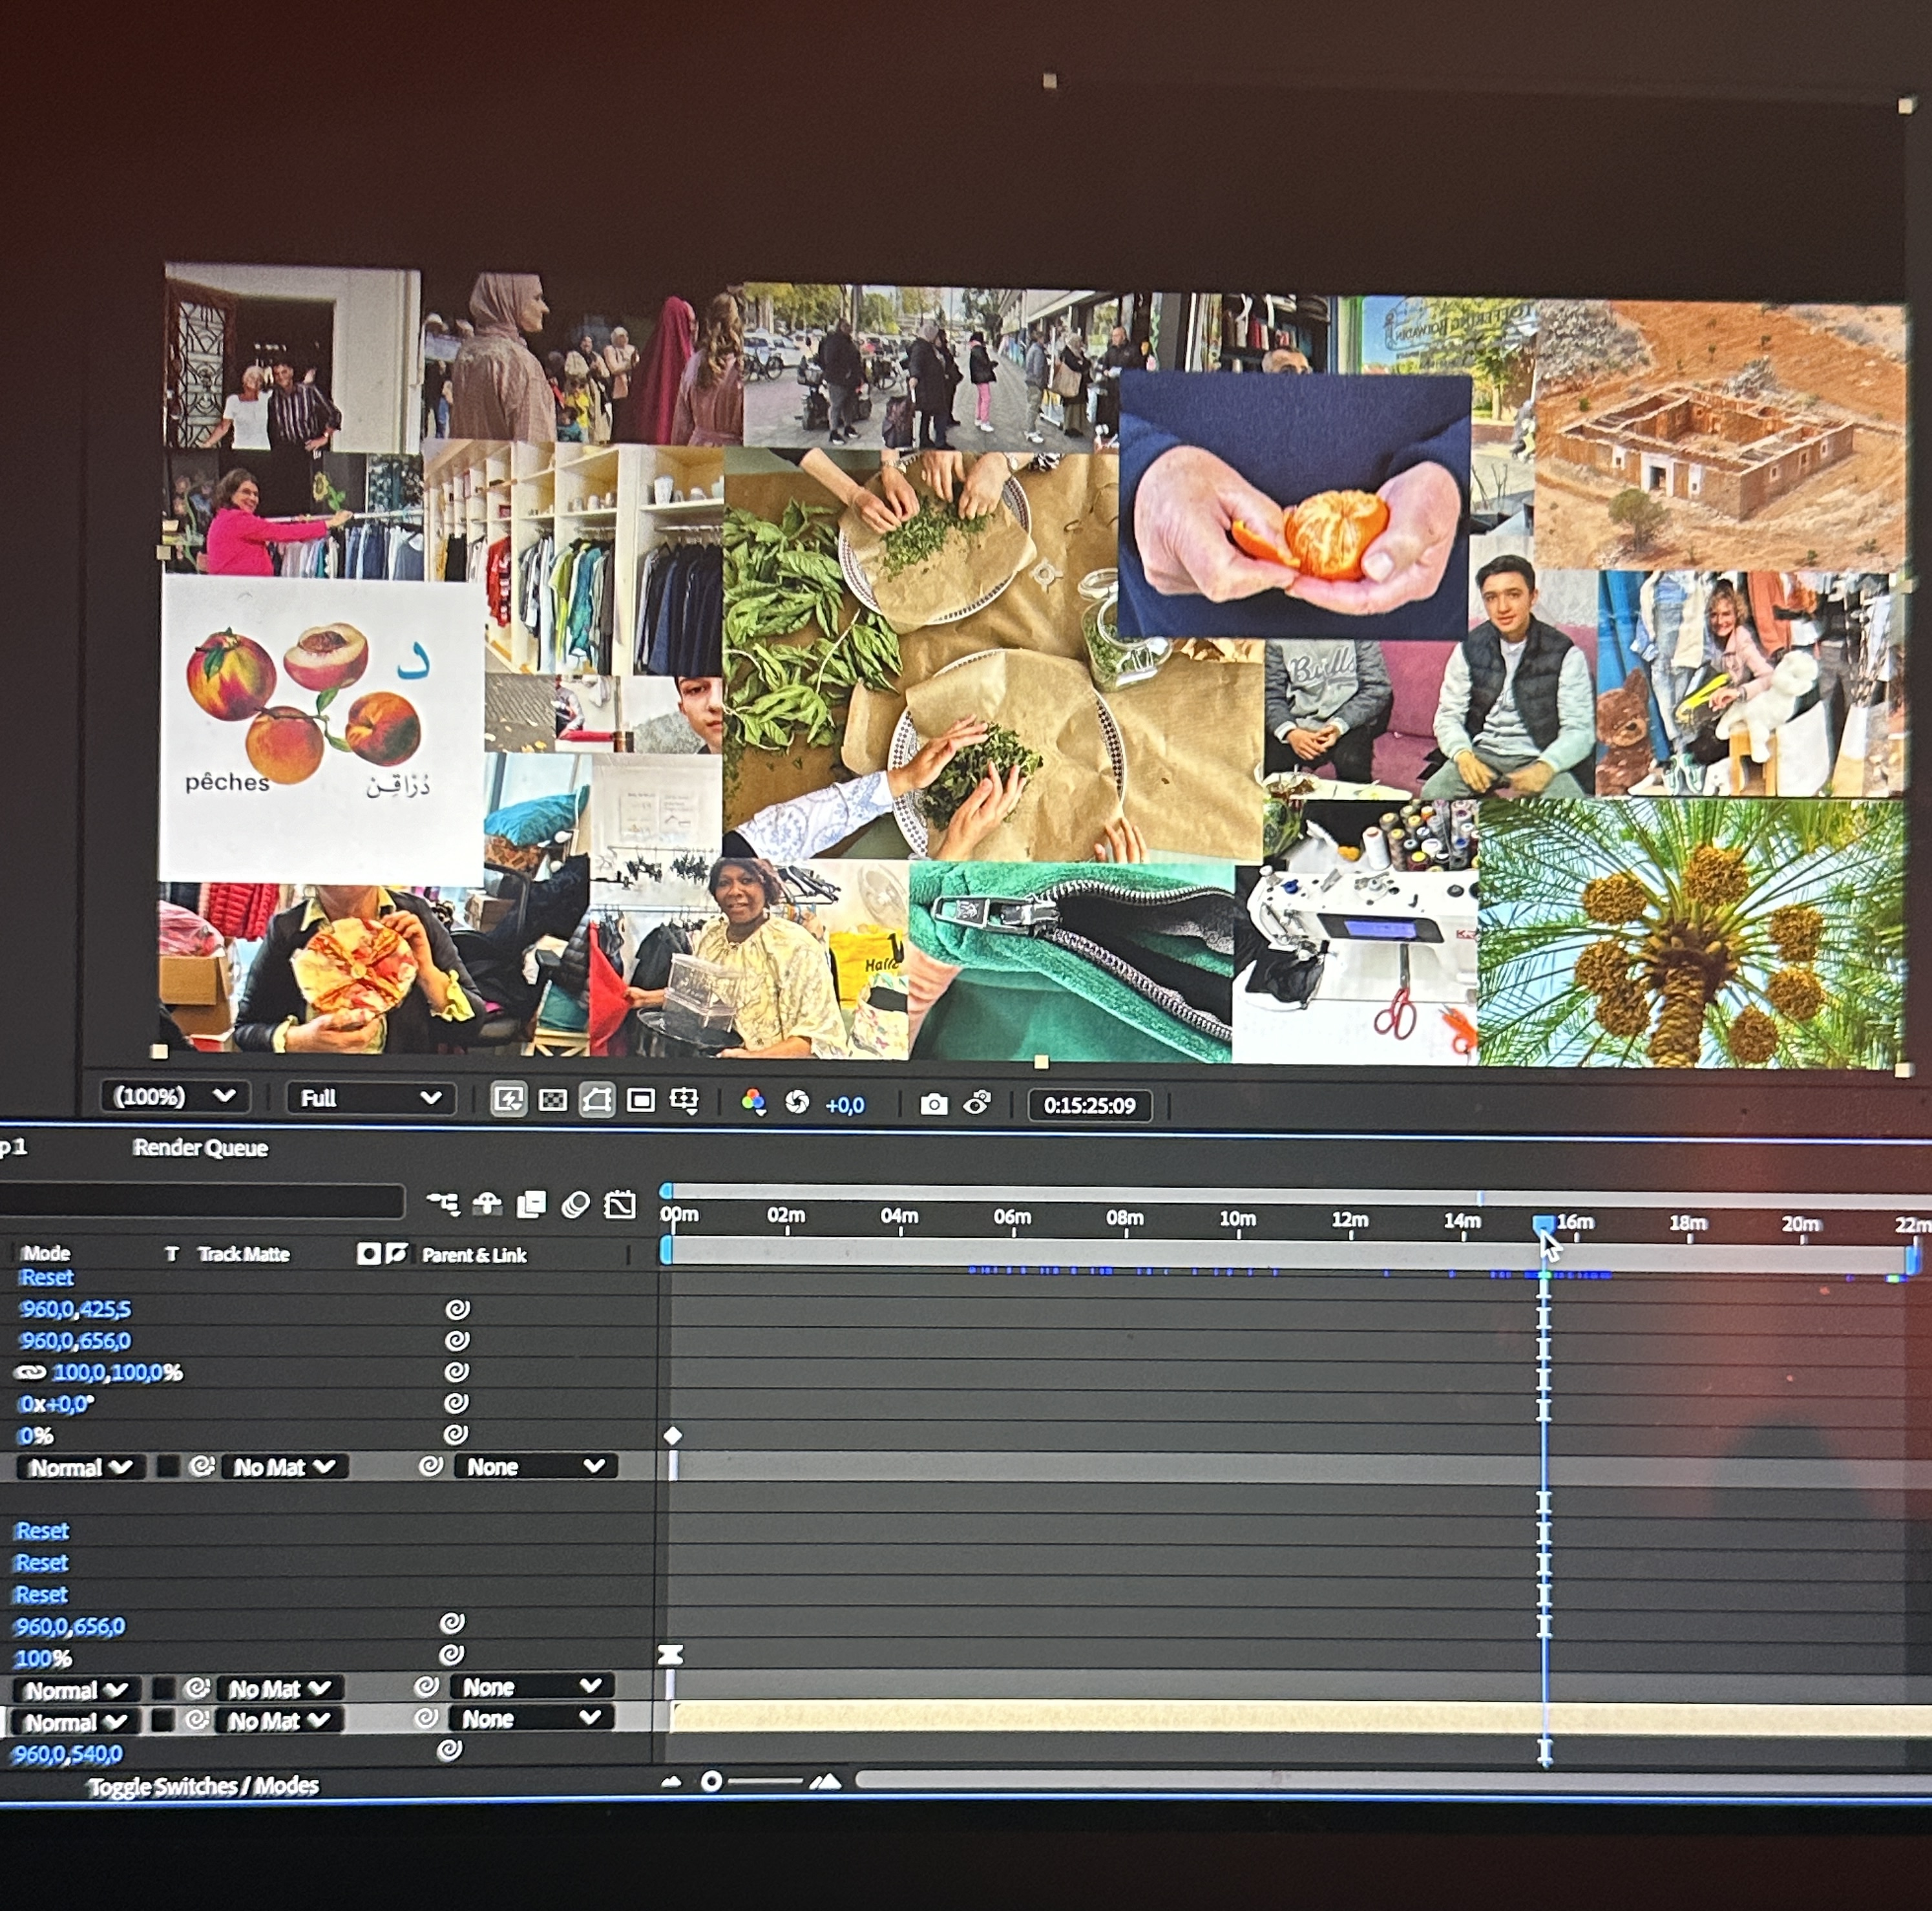Image resolution: width=1932 pixels, height=1911 pixels.
Task: Click the Region of Interest icon
Action: [640, 1101]
